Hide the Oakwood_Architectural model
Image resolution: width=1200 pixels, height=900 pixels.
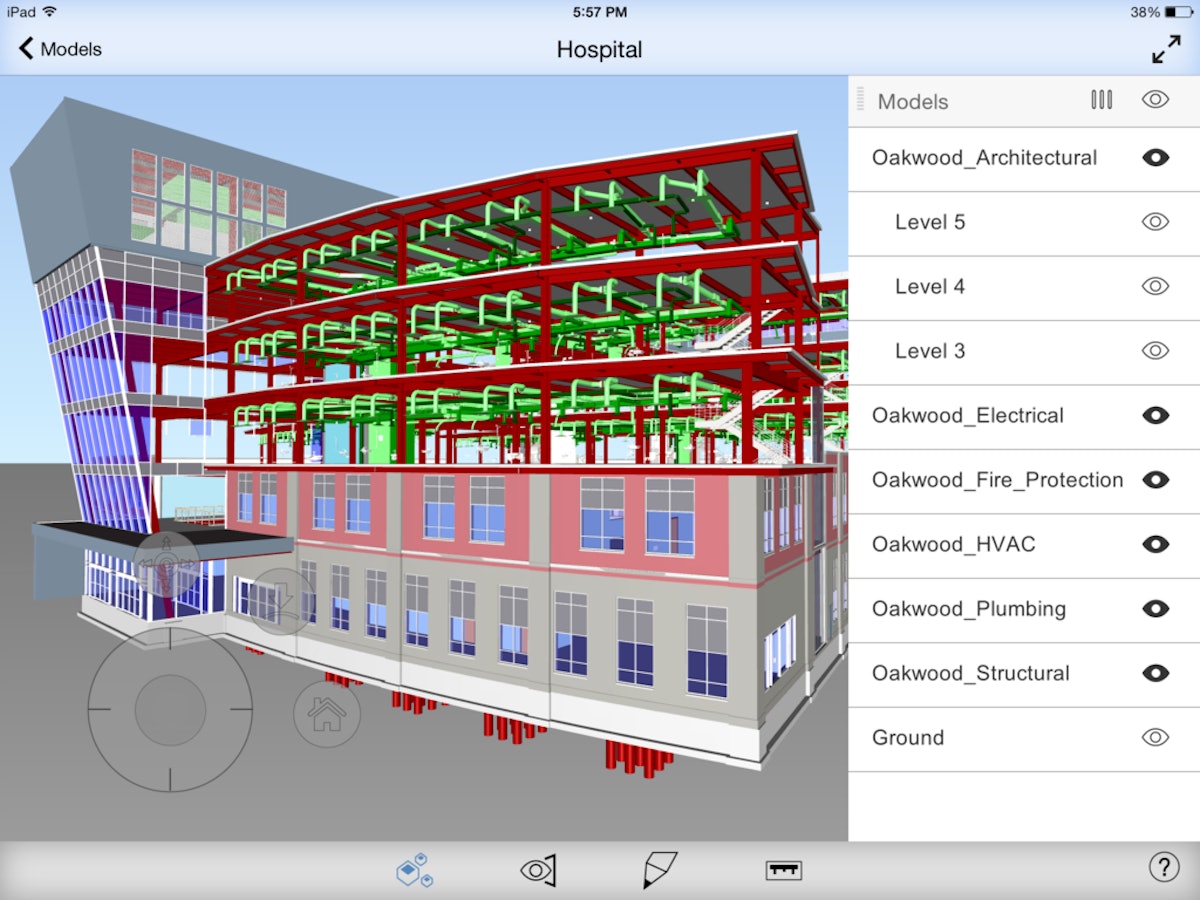pos(1155,158)
